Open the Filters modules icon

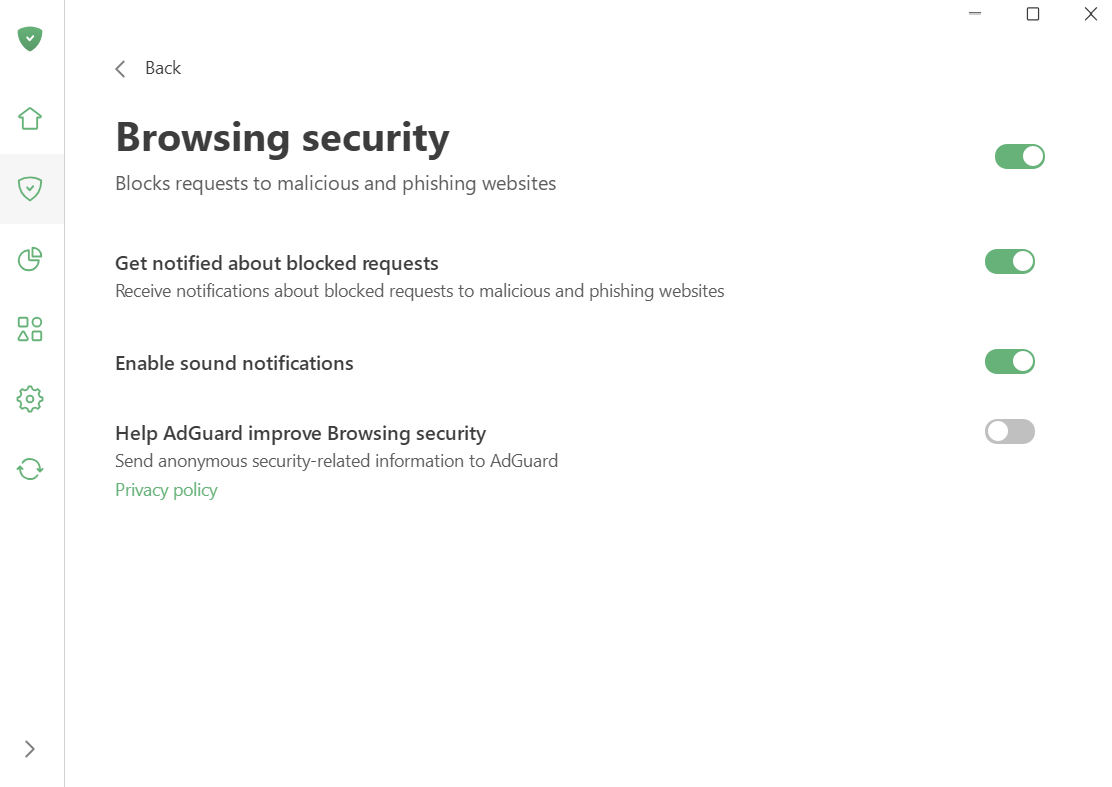click(29, 328)
